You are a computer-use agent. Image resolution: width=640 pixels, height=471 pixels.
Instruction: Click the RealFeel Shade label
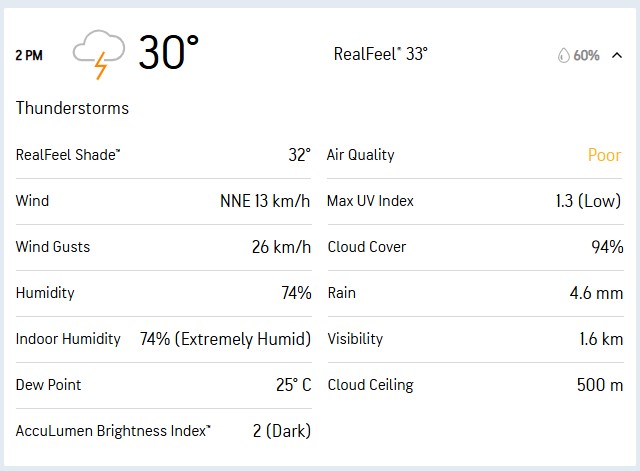(x=68, y=155)
